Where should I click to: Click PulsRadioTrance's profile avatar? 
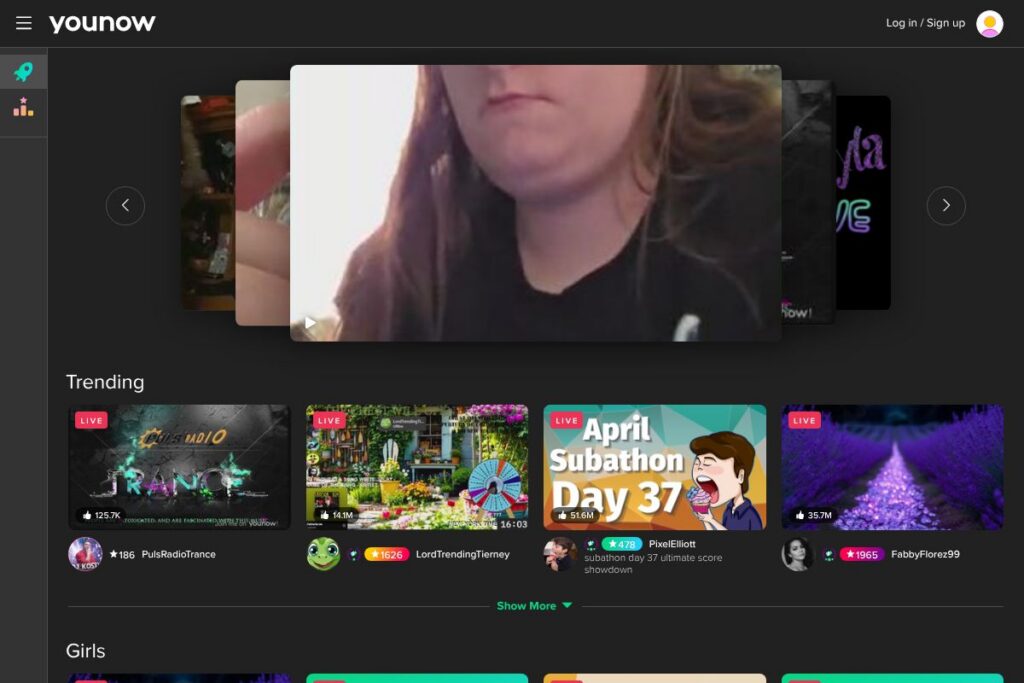click(x=85, y=554)
